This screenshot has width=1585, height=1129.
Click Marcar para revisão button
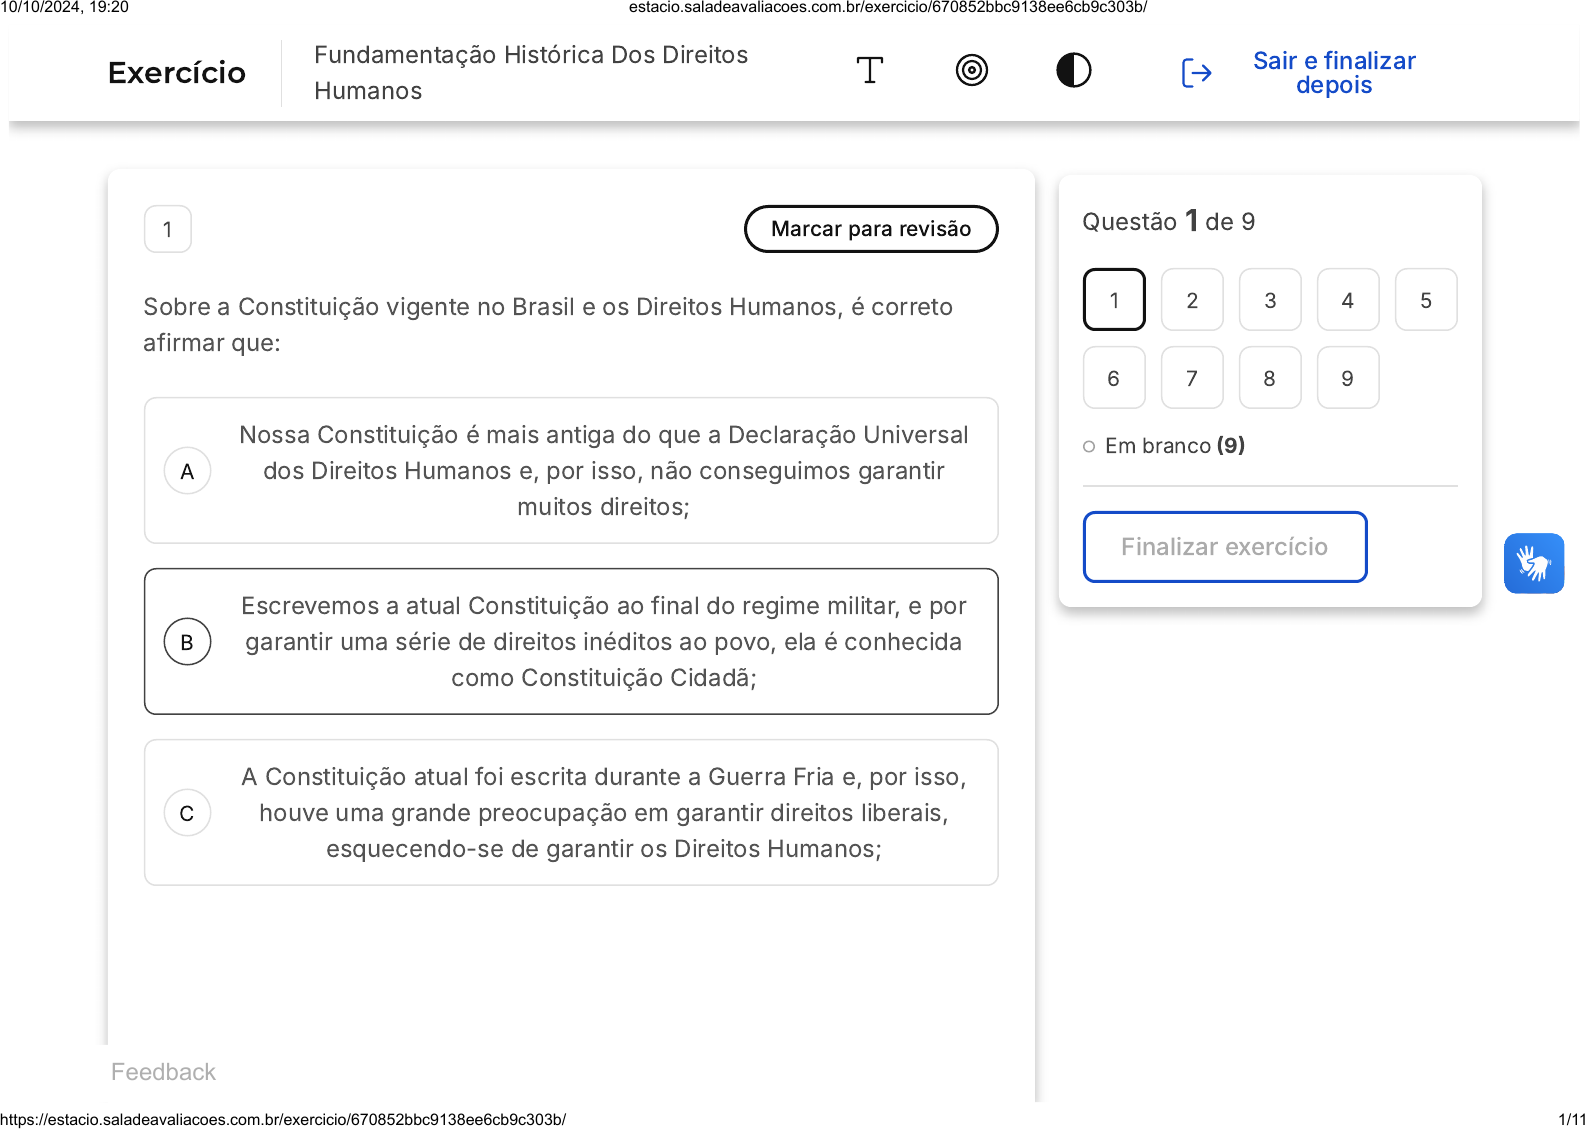click(x=870, y=229)
